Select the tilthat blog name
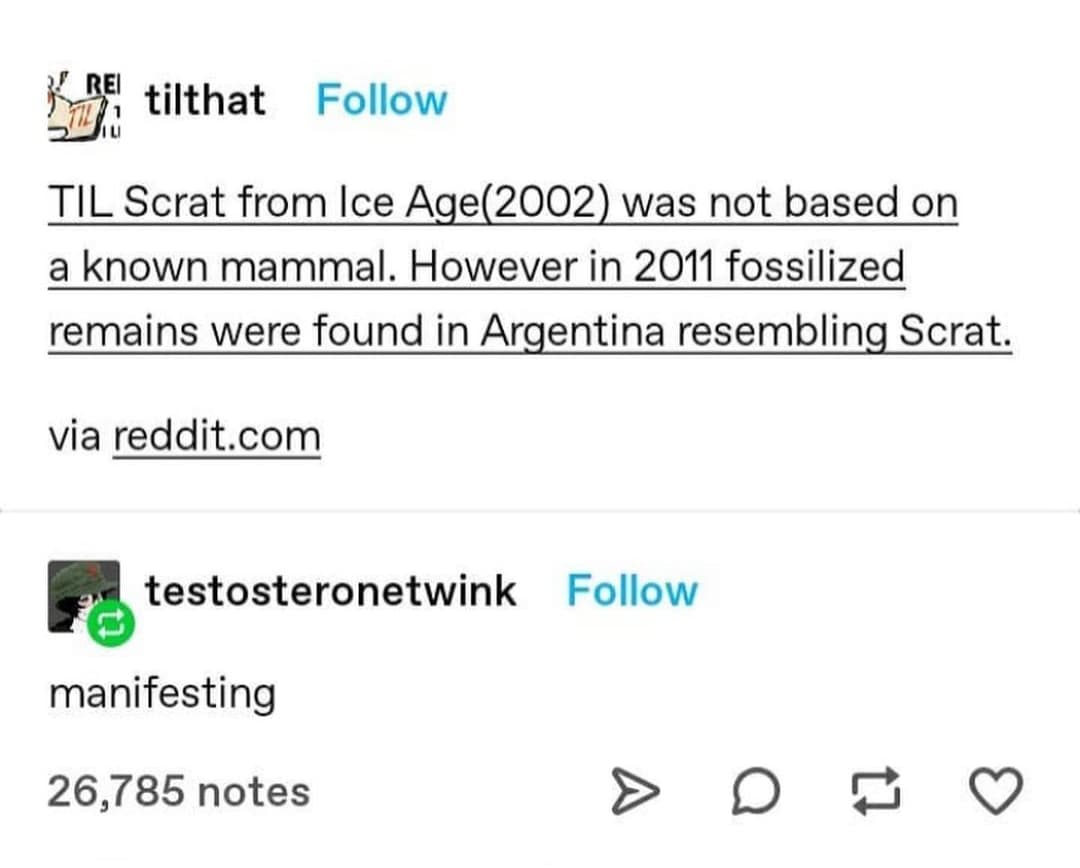This screenshot has width=1080, height=868. pyautogui.click(x=203, y=99)
